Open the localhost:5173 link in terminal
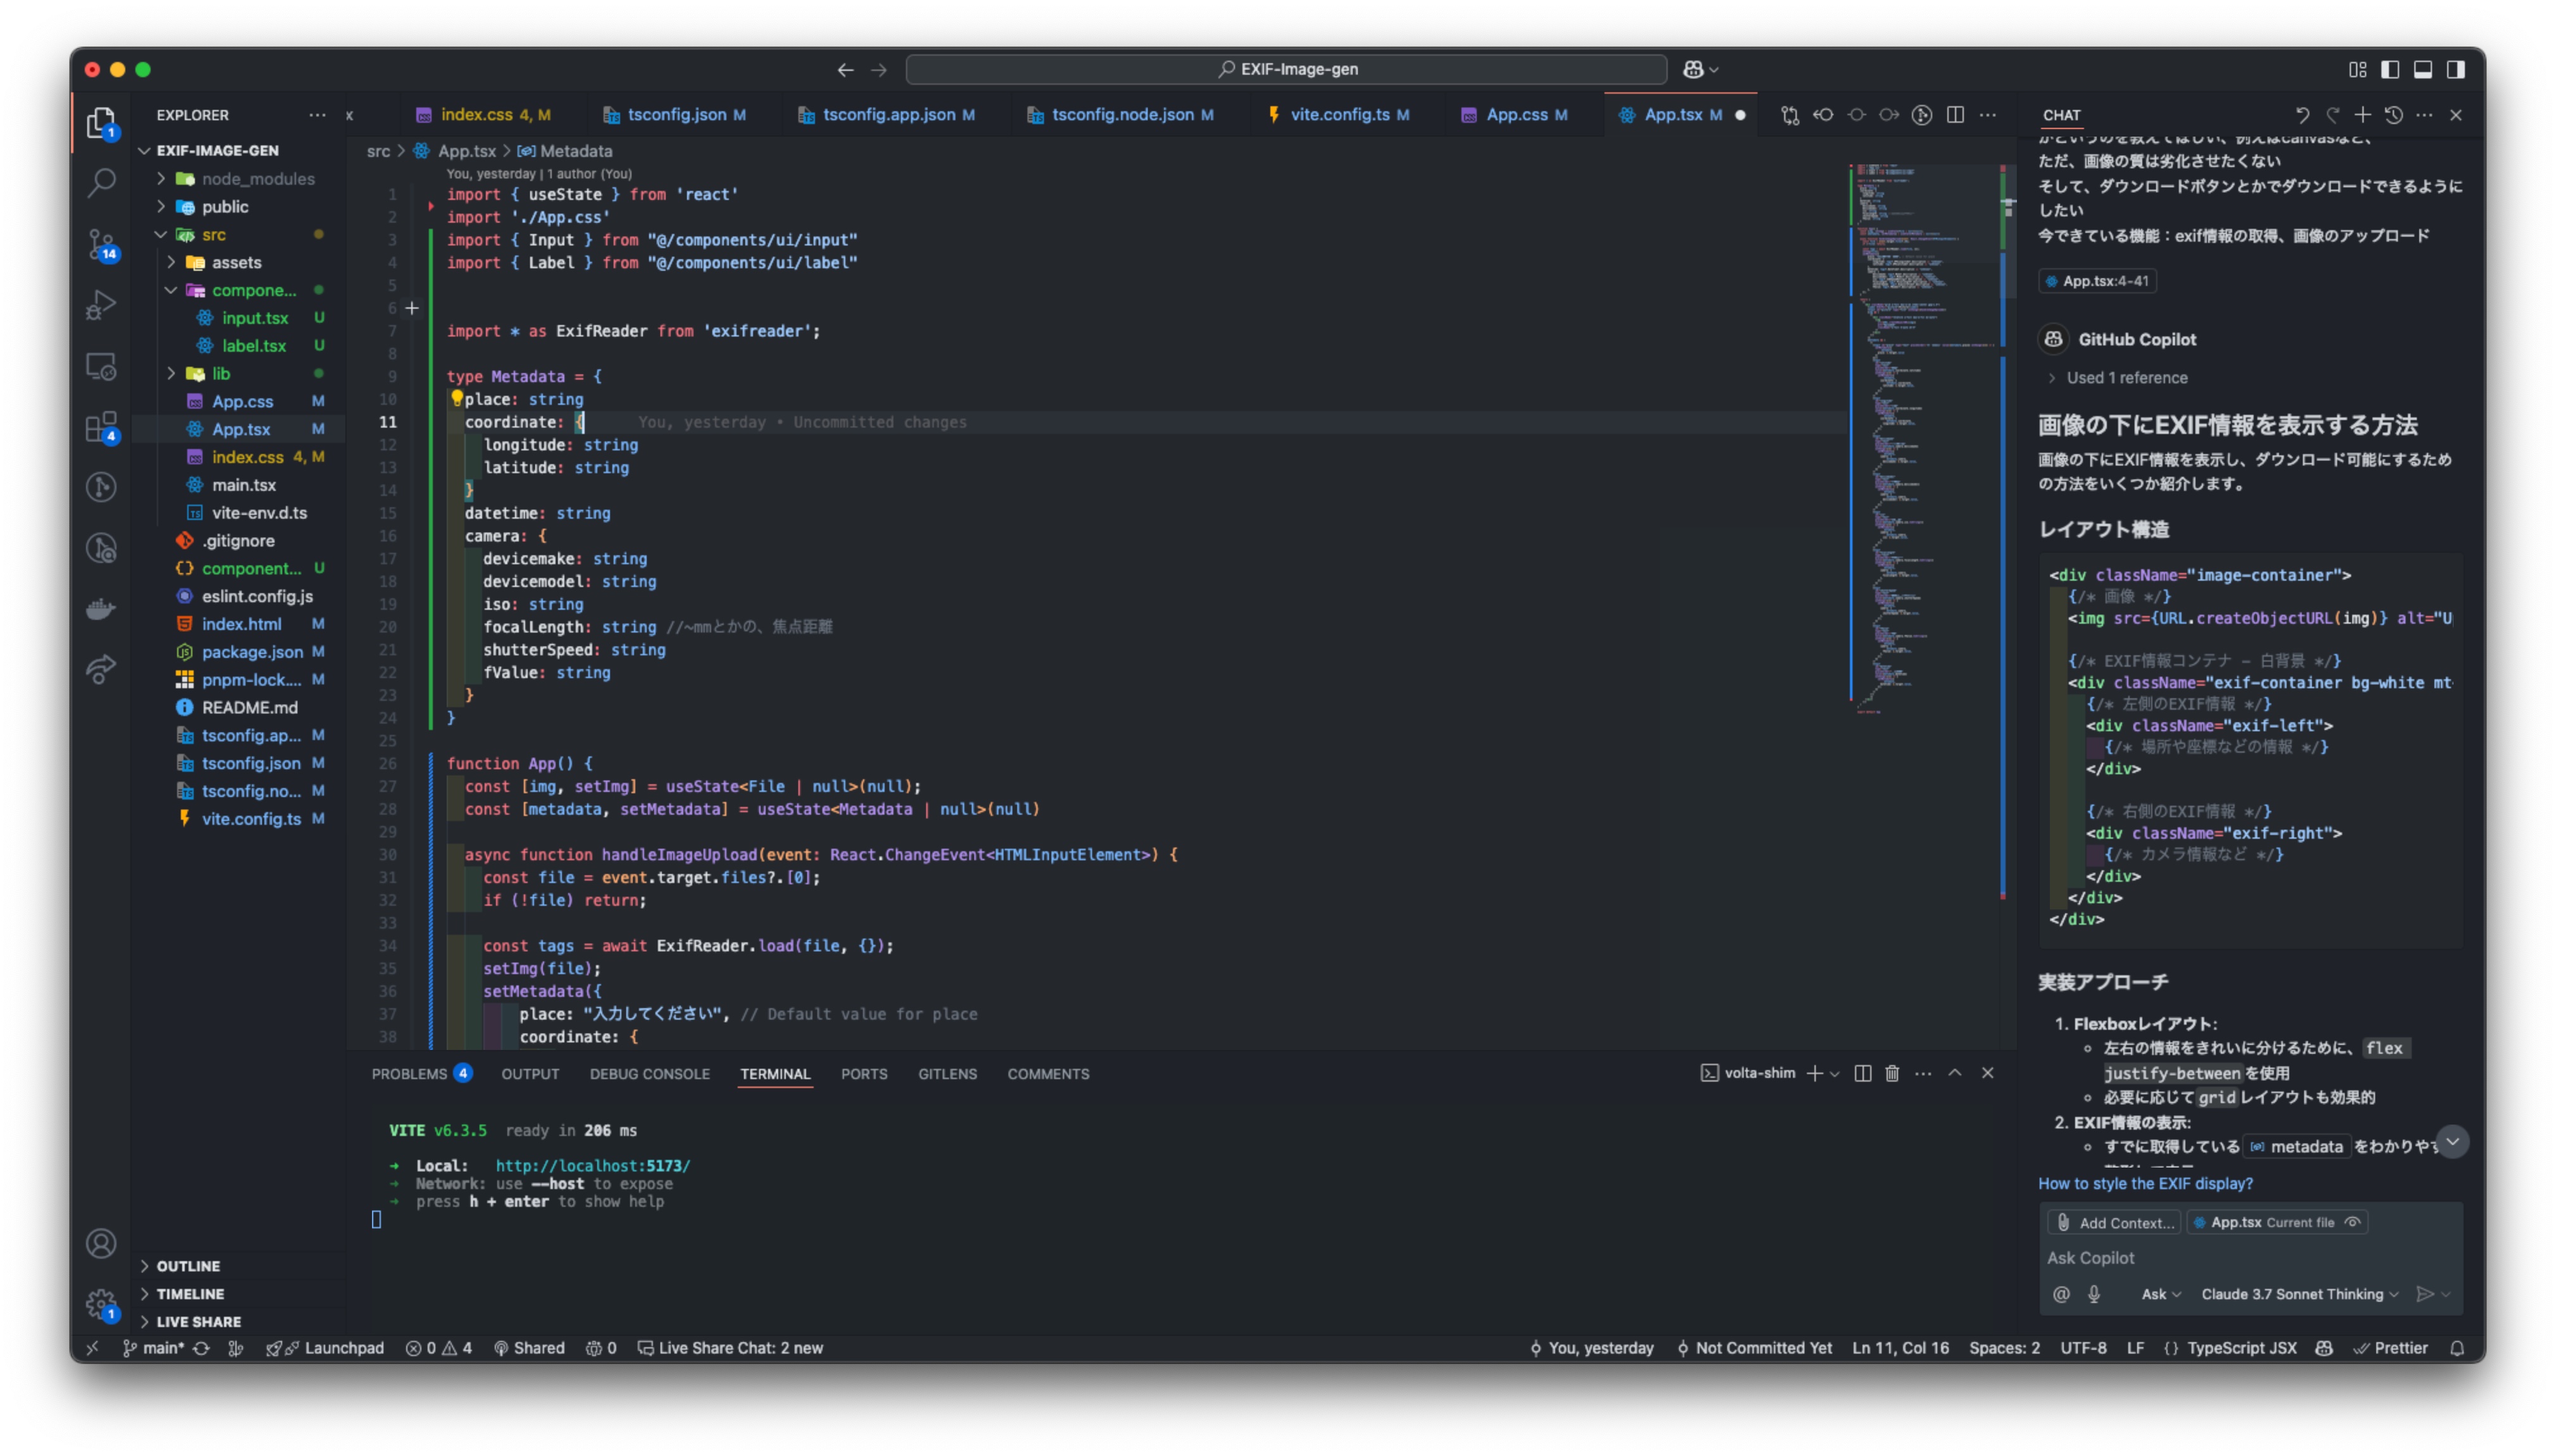Screen dimensions: 2556x1456 click(x=592, y=1166)
